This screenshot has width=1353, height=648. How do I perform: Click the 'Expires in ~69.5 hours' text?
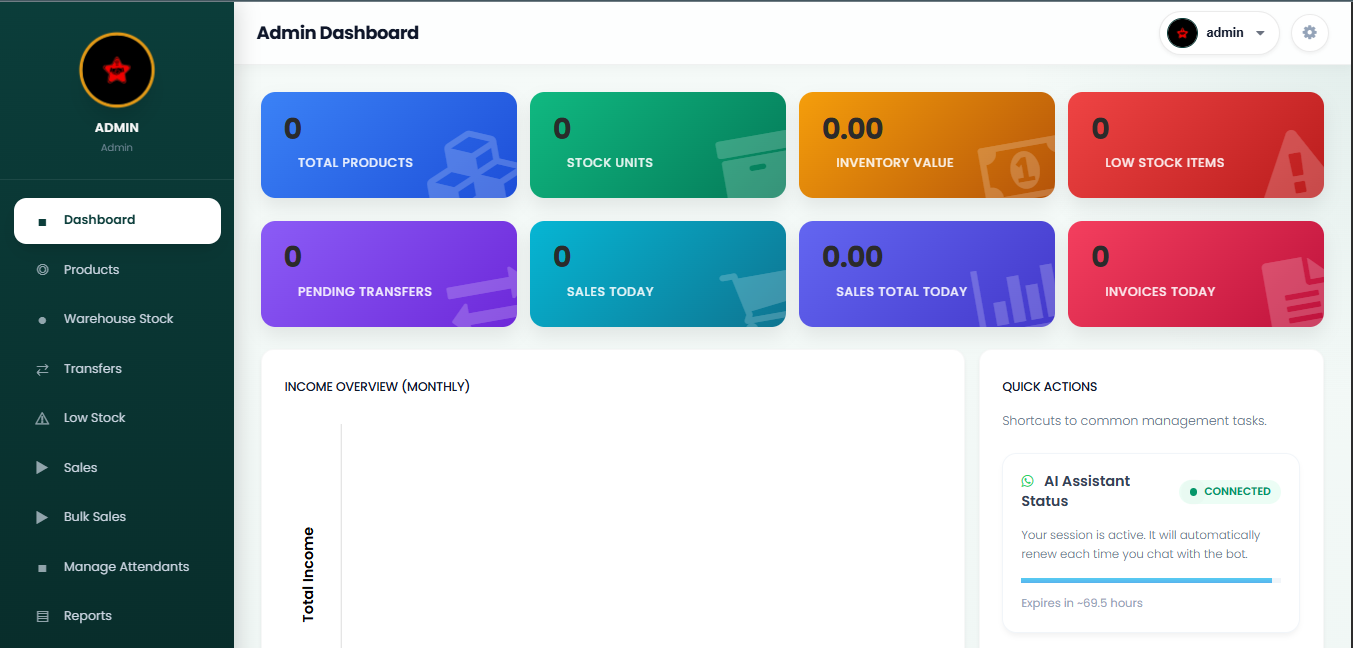click(x=1082, y=603)
